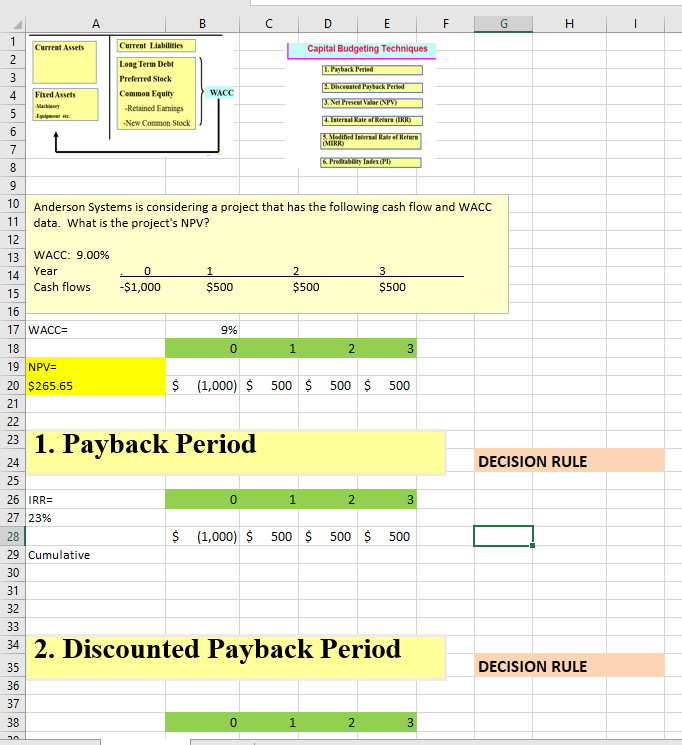Click green year 0 cell in row 18

[202, 348]
